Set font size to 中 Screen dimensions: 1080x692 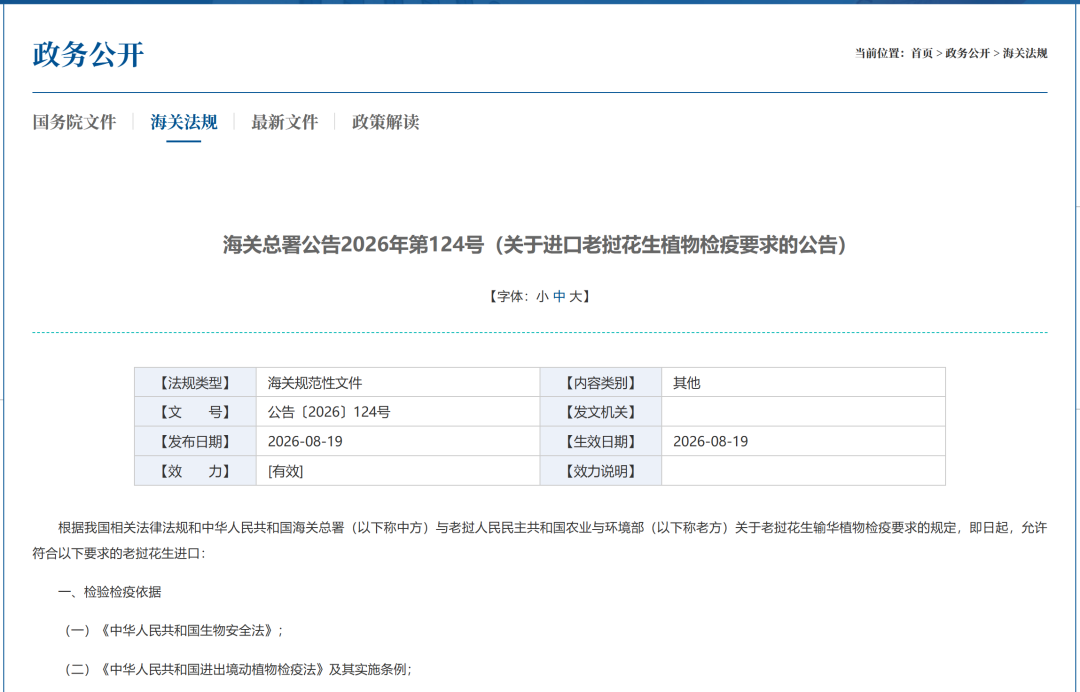pos(559,296)
